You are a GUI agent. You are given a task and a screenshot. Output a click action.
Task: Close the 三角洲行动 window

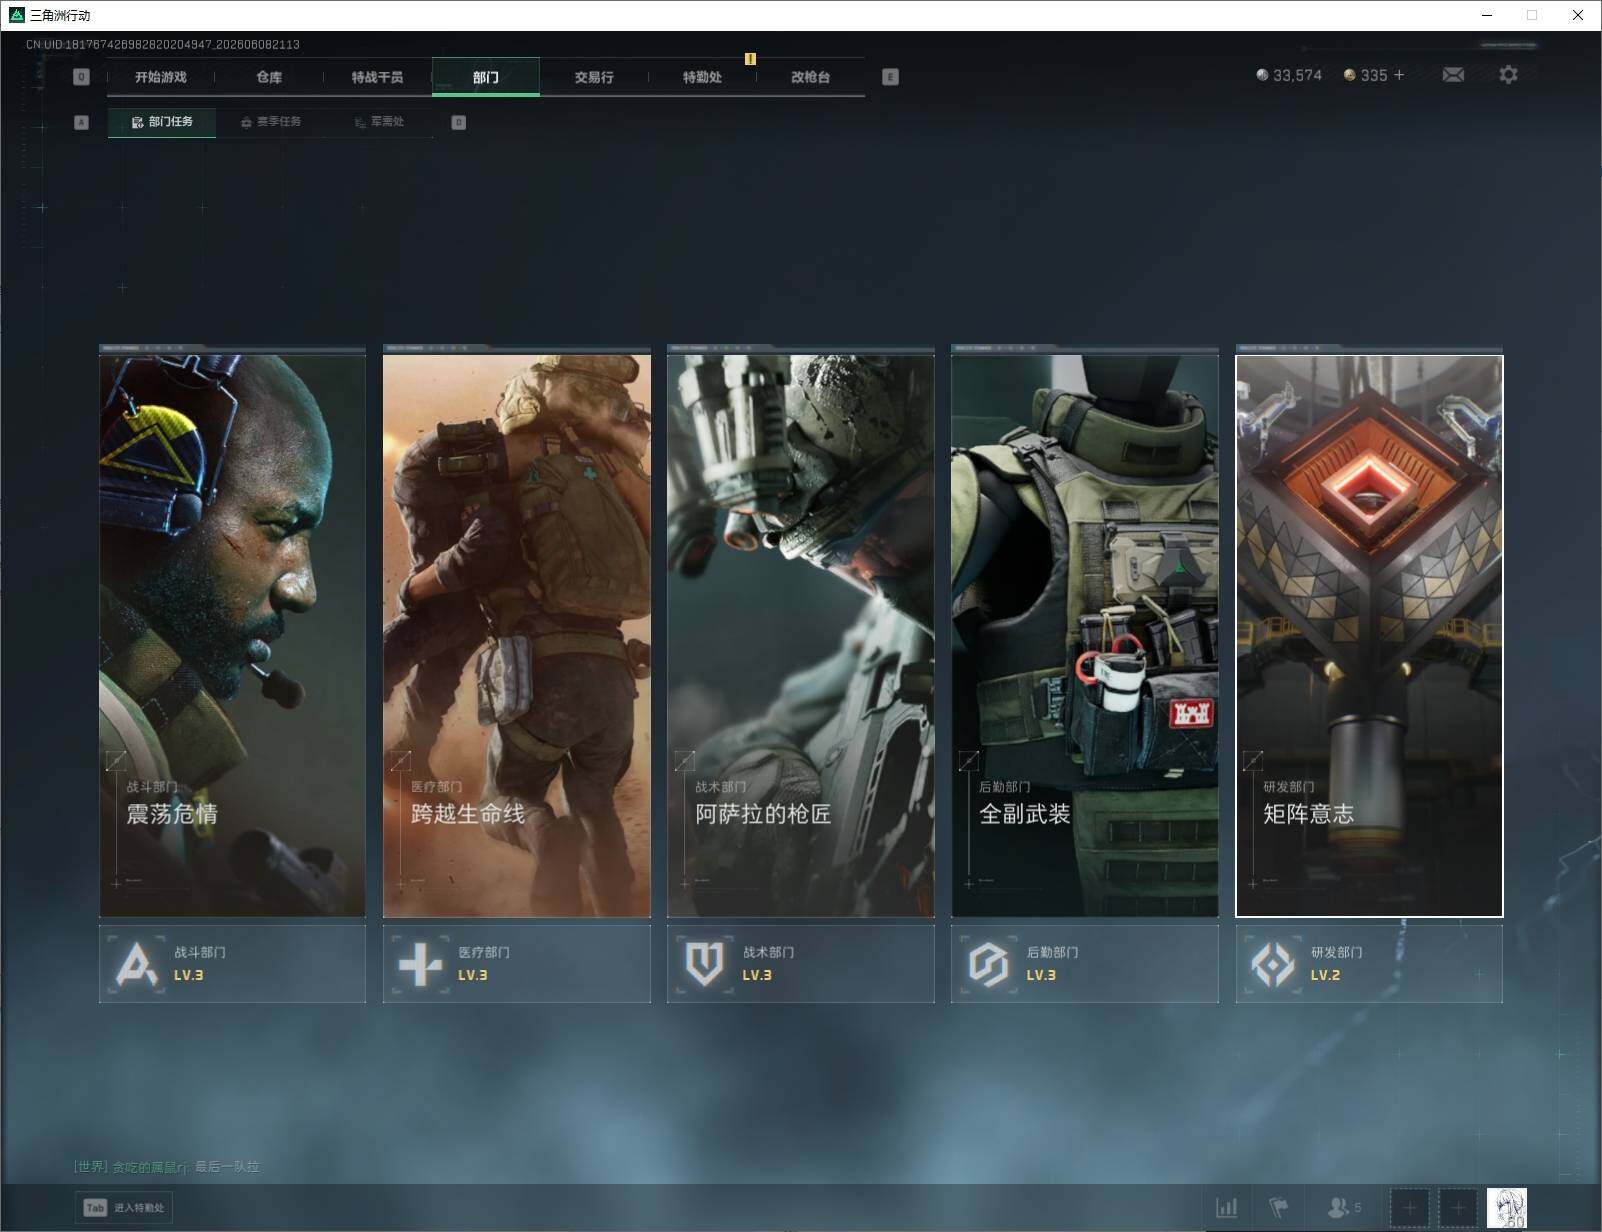tap(1578, 15)
